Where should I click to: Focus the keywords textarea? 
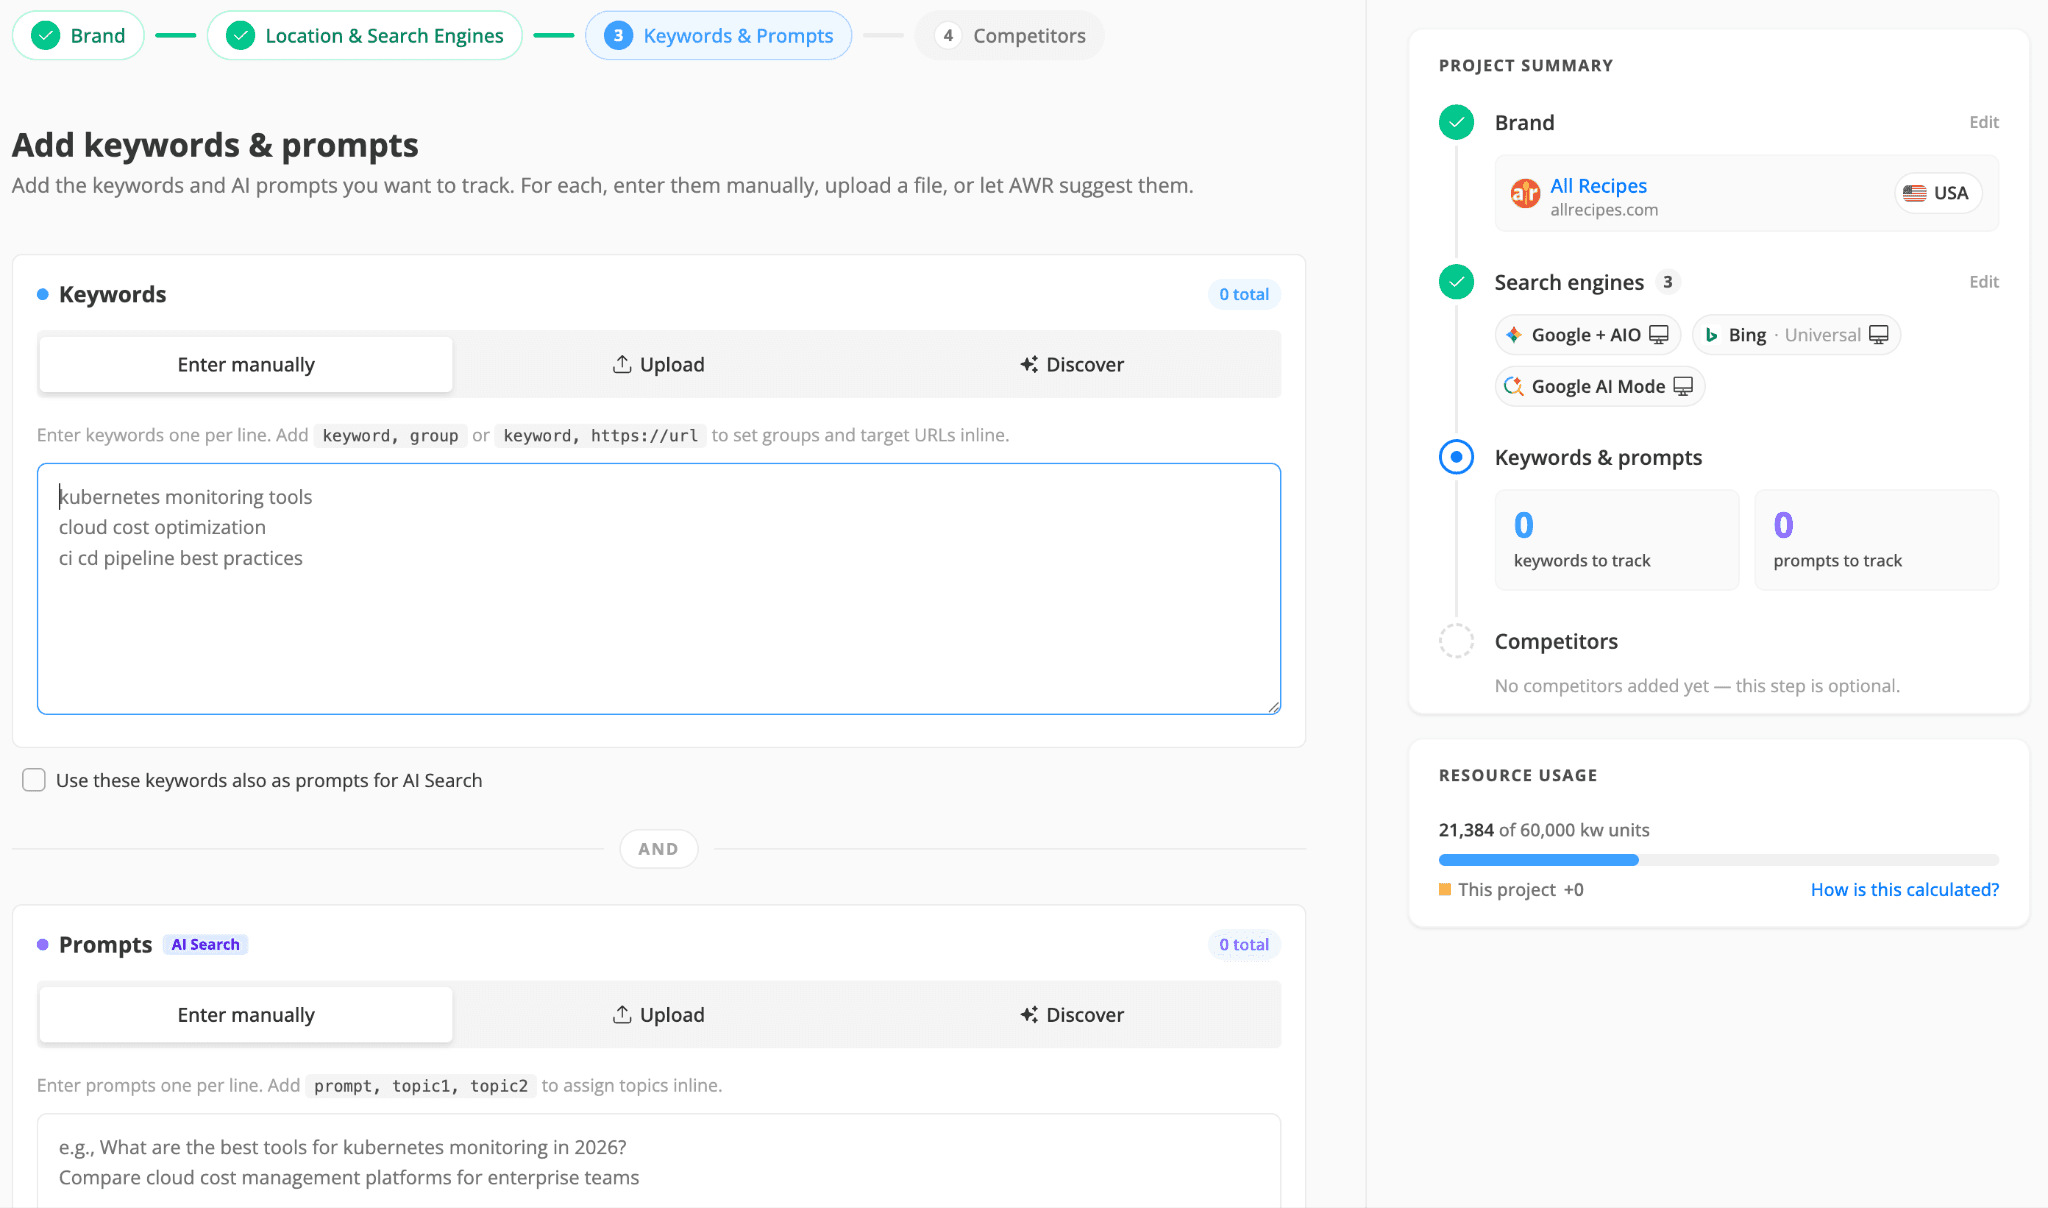659,589
